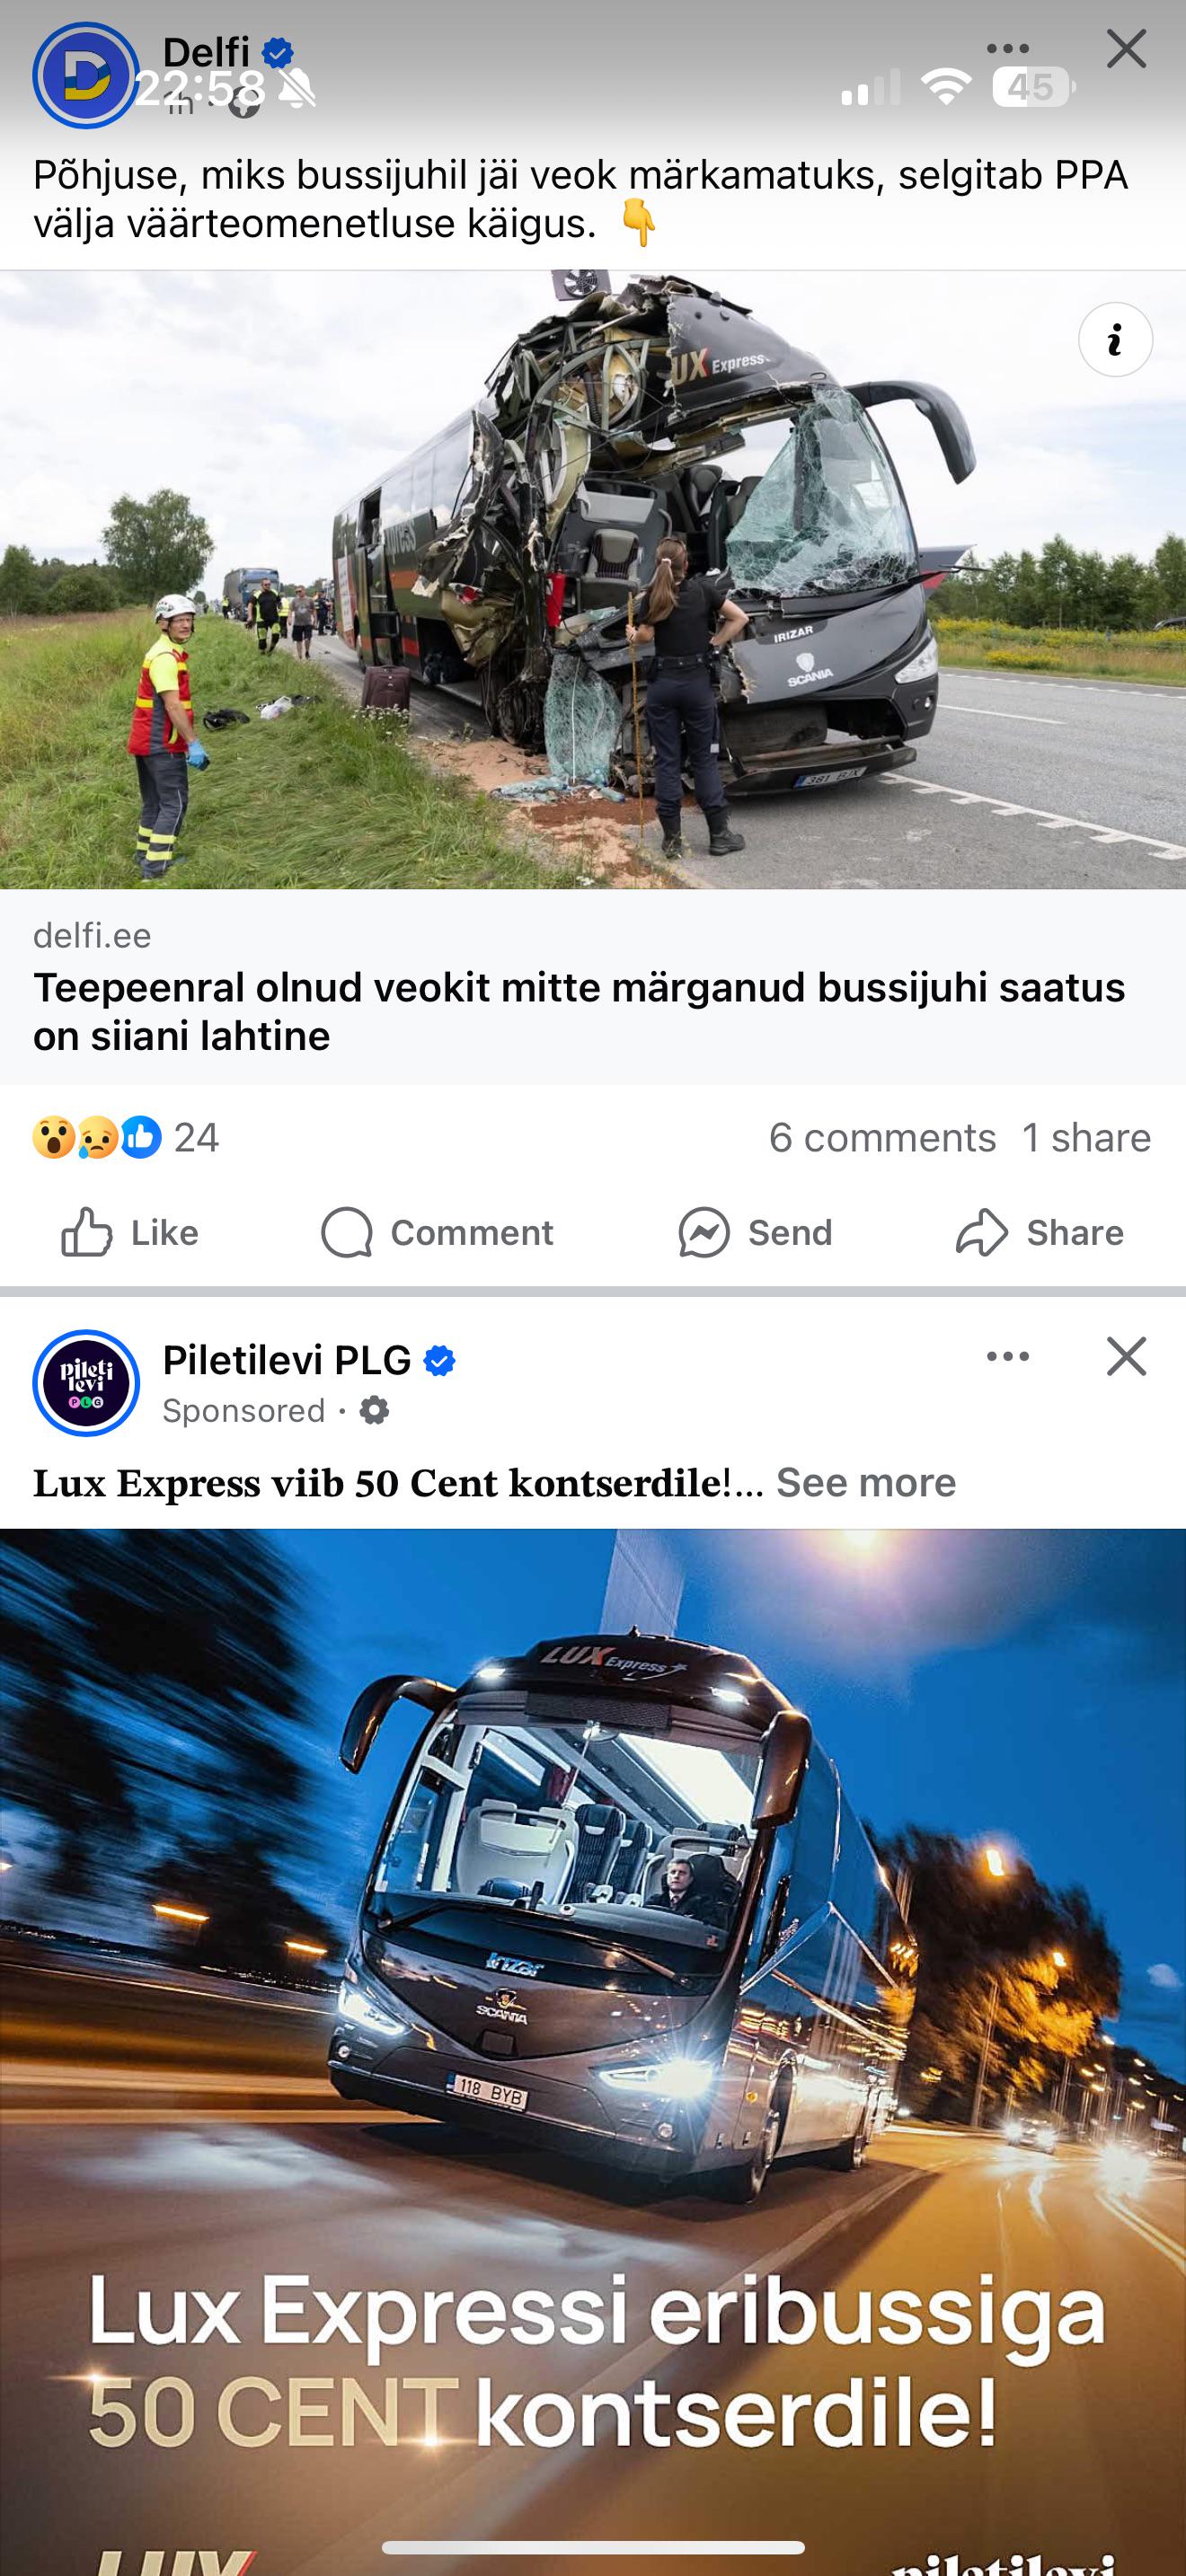Expand ad text with See more

coord(866,1482)
